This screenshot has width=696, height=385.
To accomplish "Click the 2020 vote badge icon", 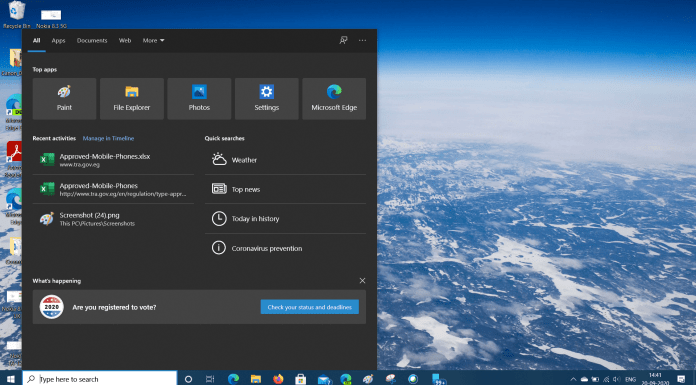I will click(51, 307).
